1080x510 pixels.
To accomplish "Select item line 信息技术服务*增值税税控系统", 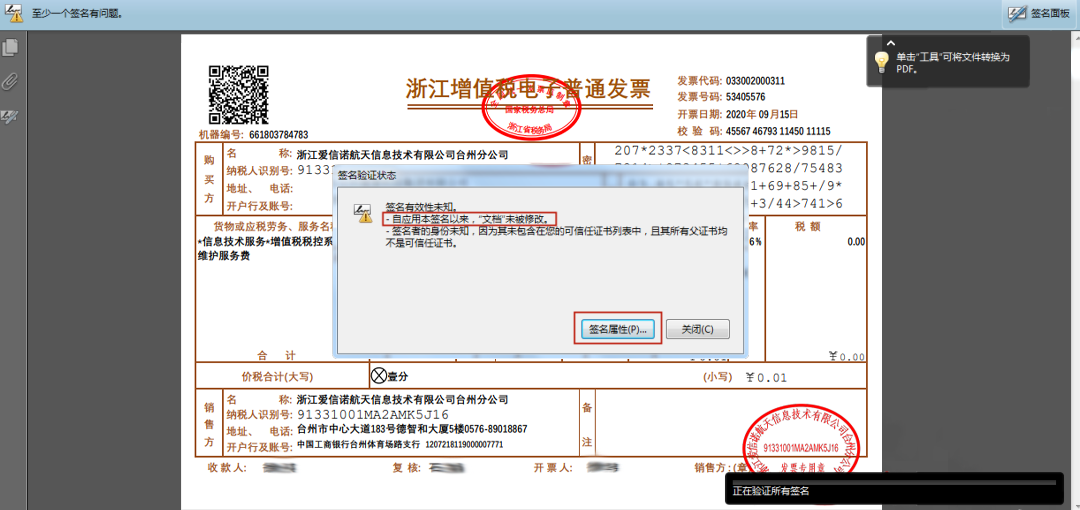I will (x=266, y=242).
